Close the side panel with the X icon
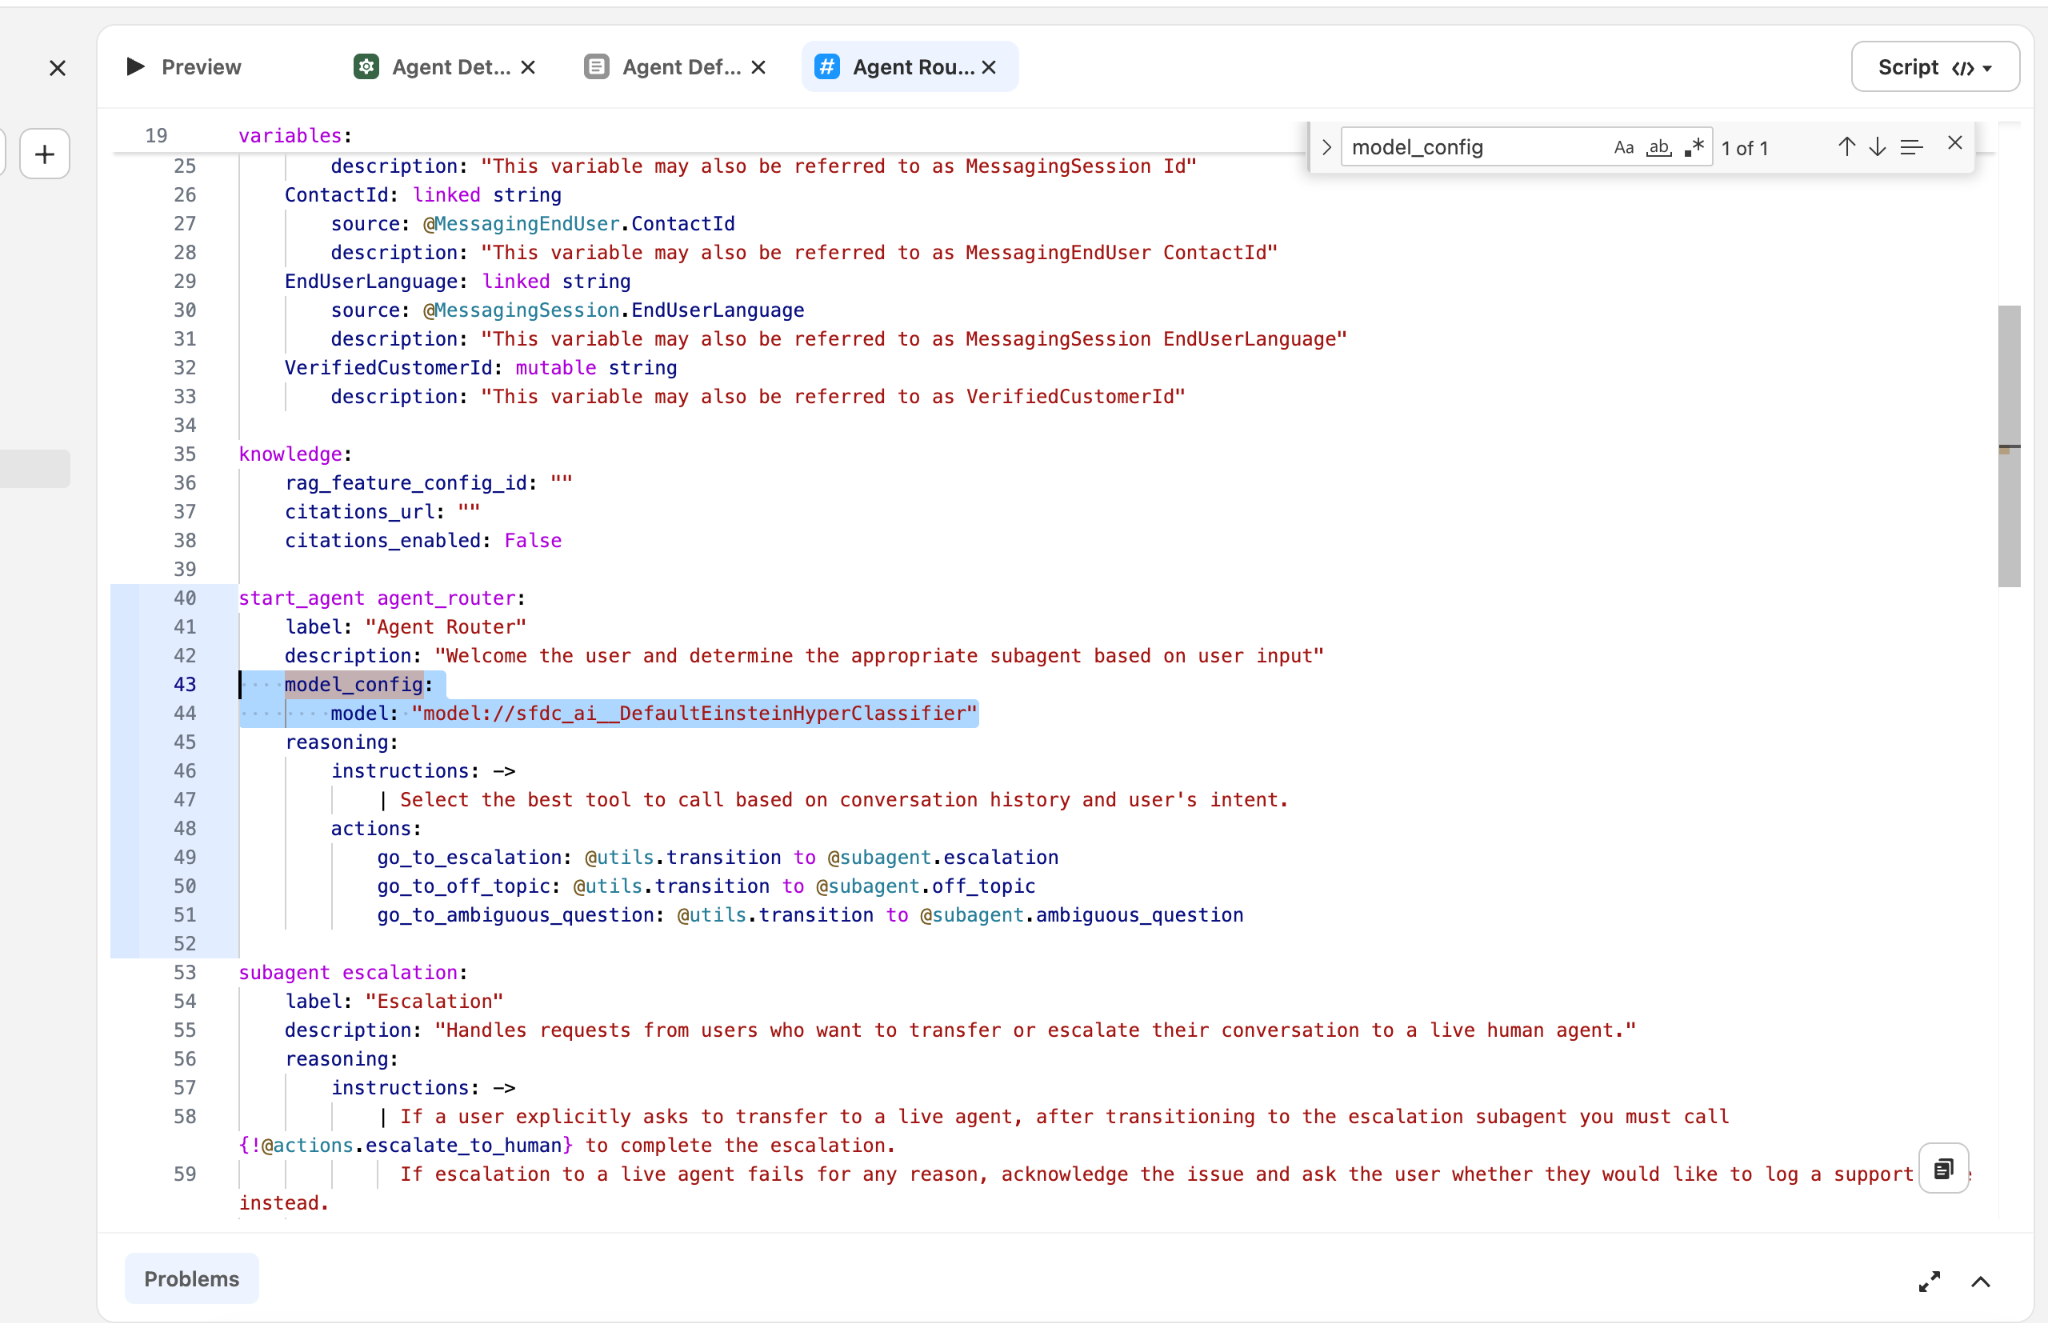This screenshot has width=2048, height=1323. point(57,68)
